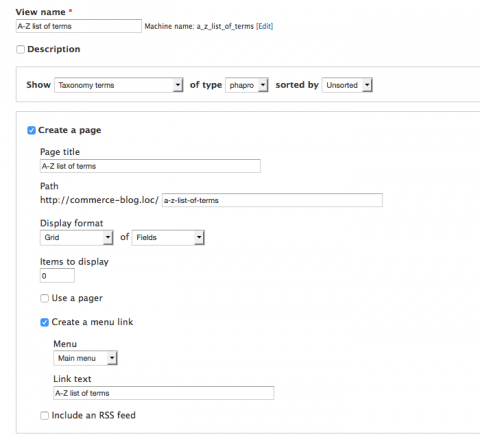This screenshot has height=439, width=480.
Task: Open the machine name Edit link
Action: coord(265,26)
